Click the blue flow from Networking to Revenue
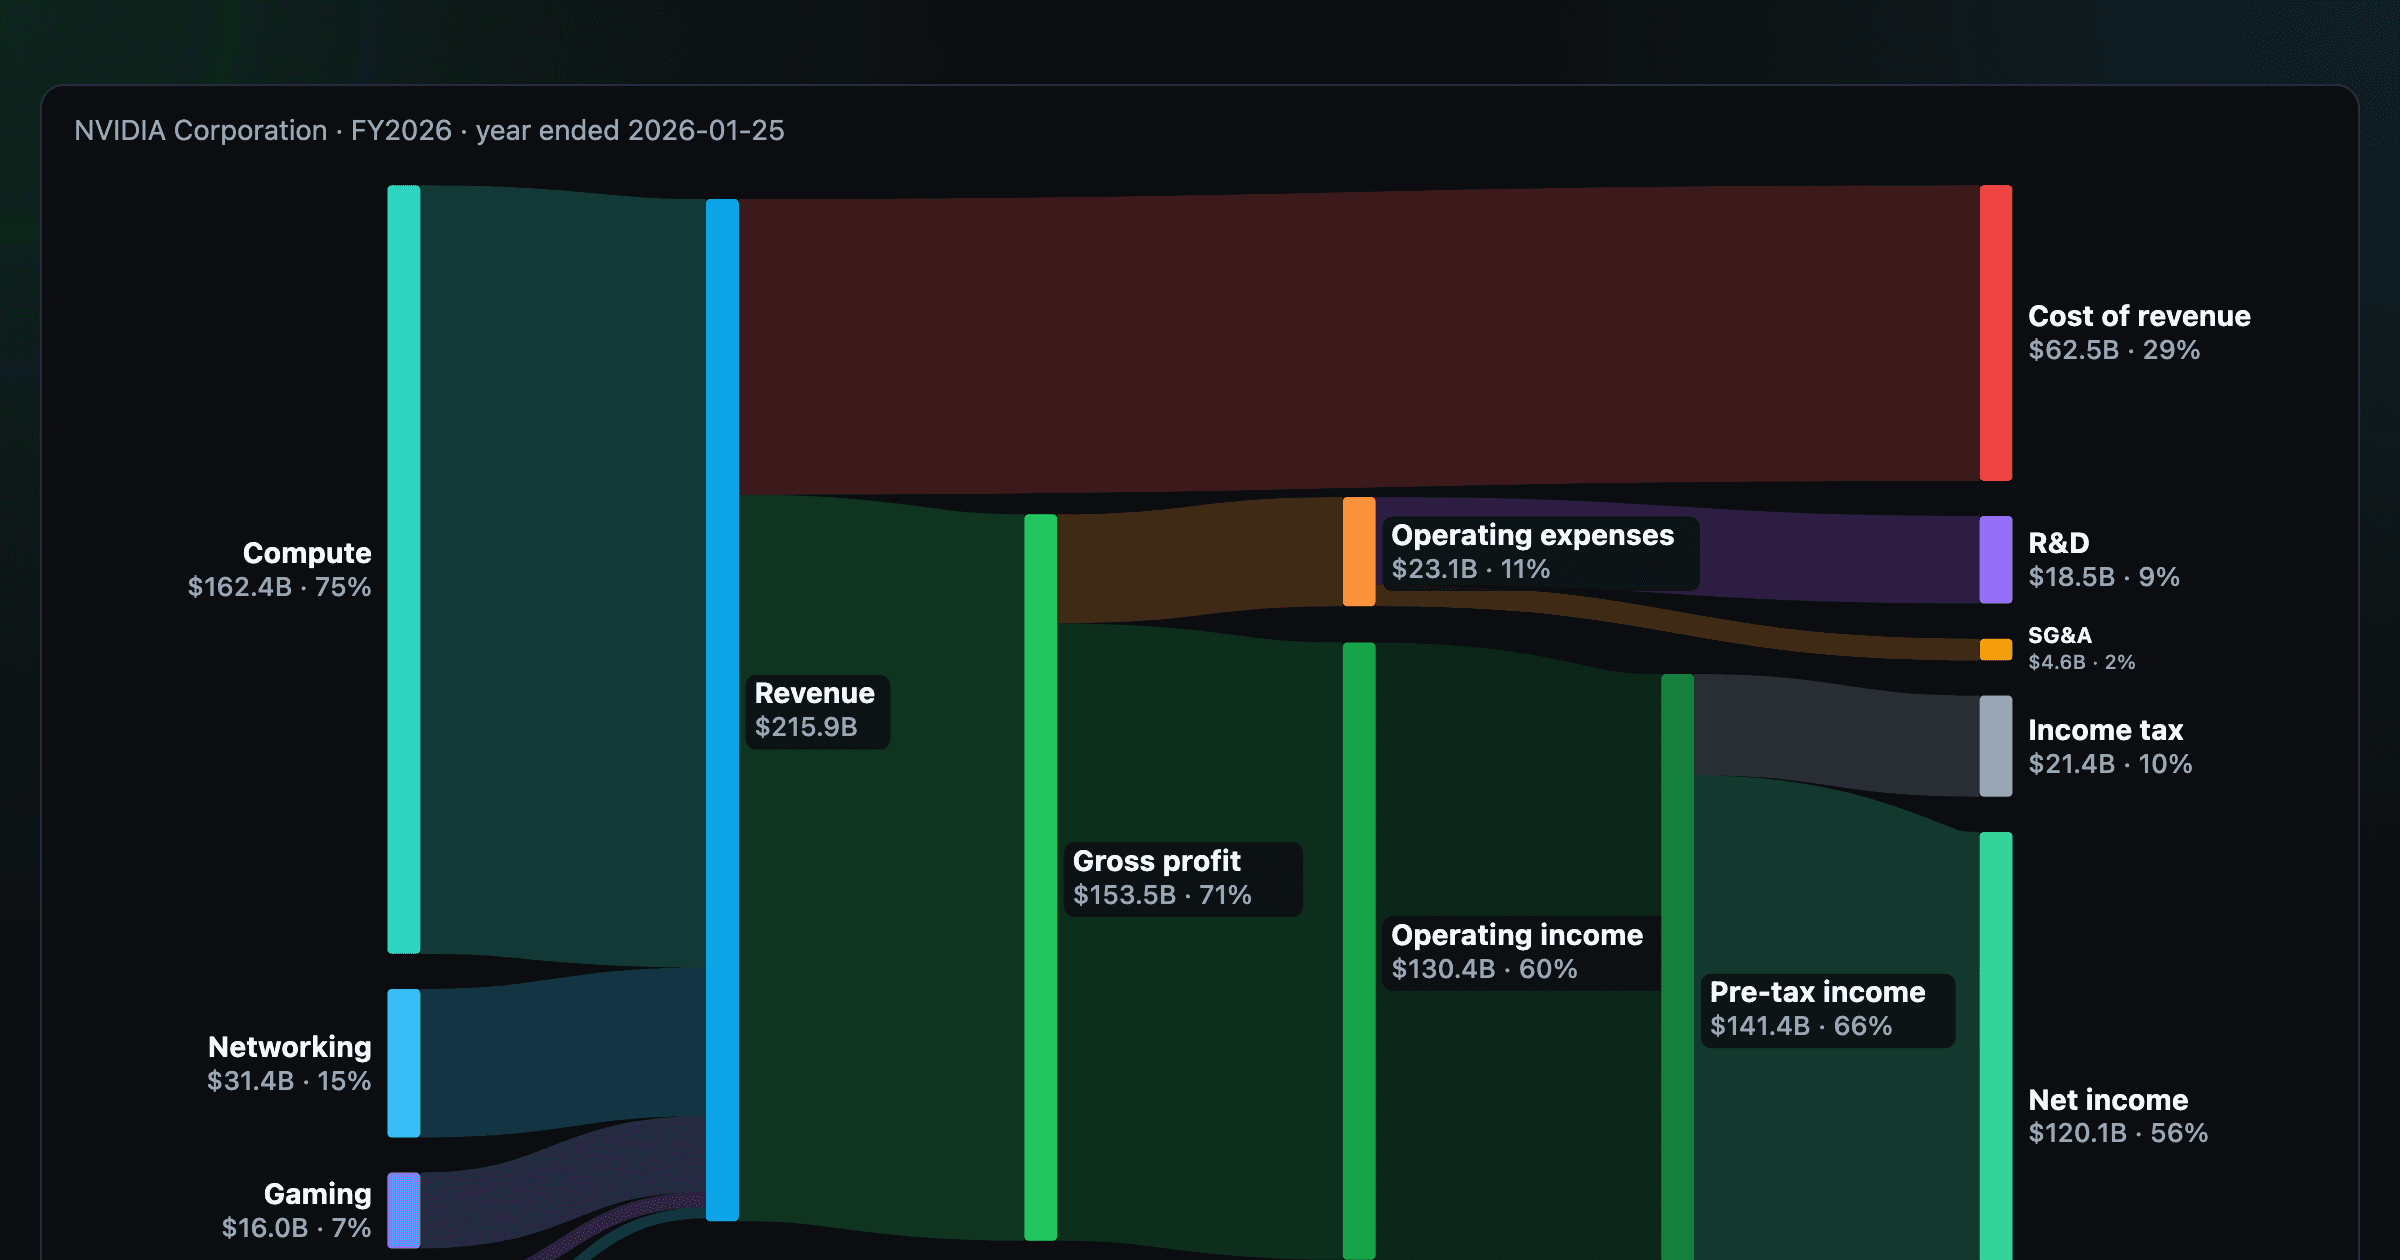This screenshot has height=1260, width=2400. pyautogui.click(x=563, y=1052)
